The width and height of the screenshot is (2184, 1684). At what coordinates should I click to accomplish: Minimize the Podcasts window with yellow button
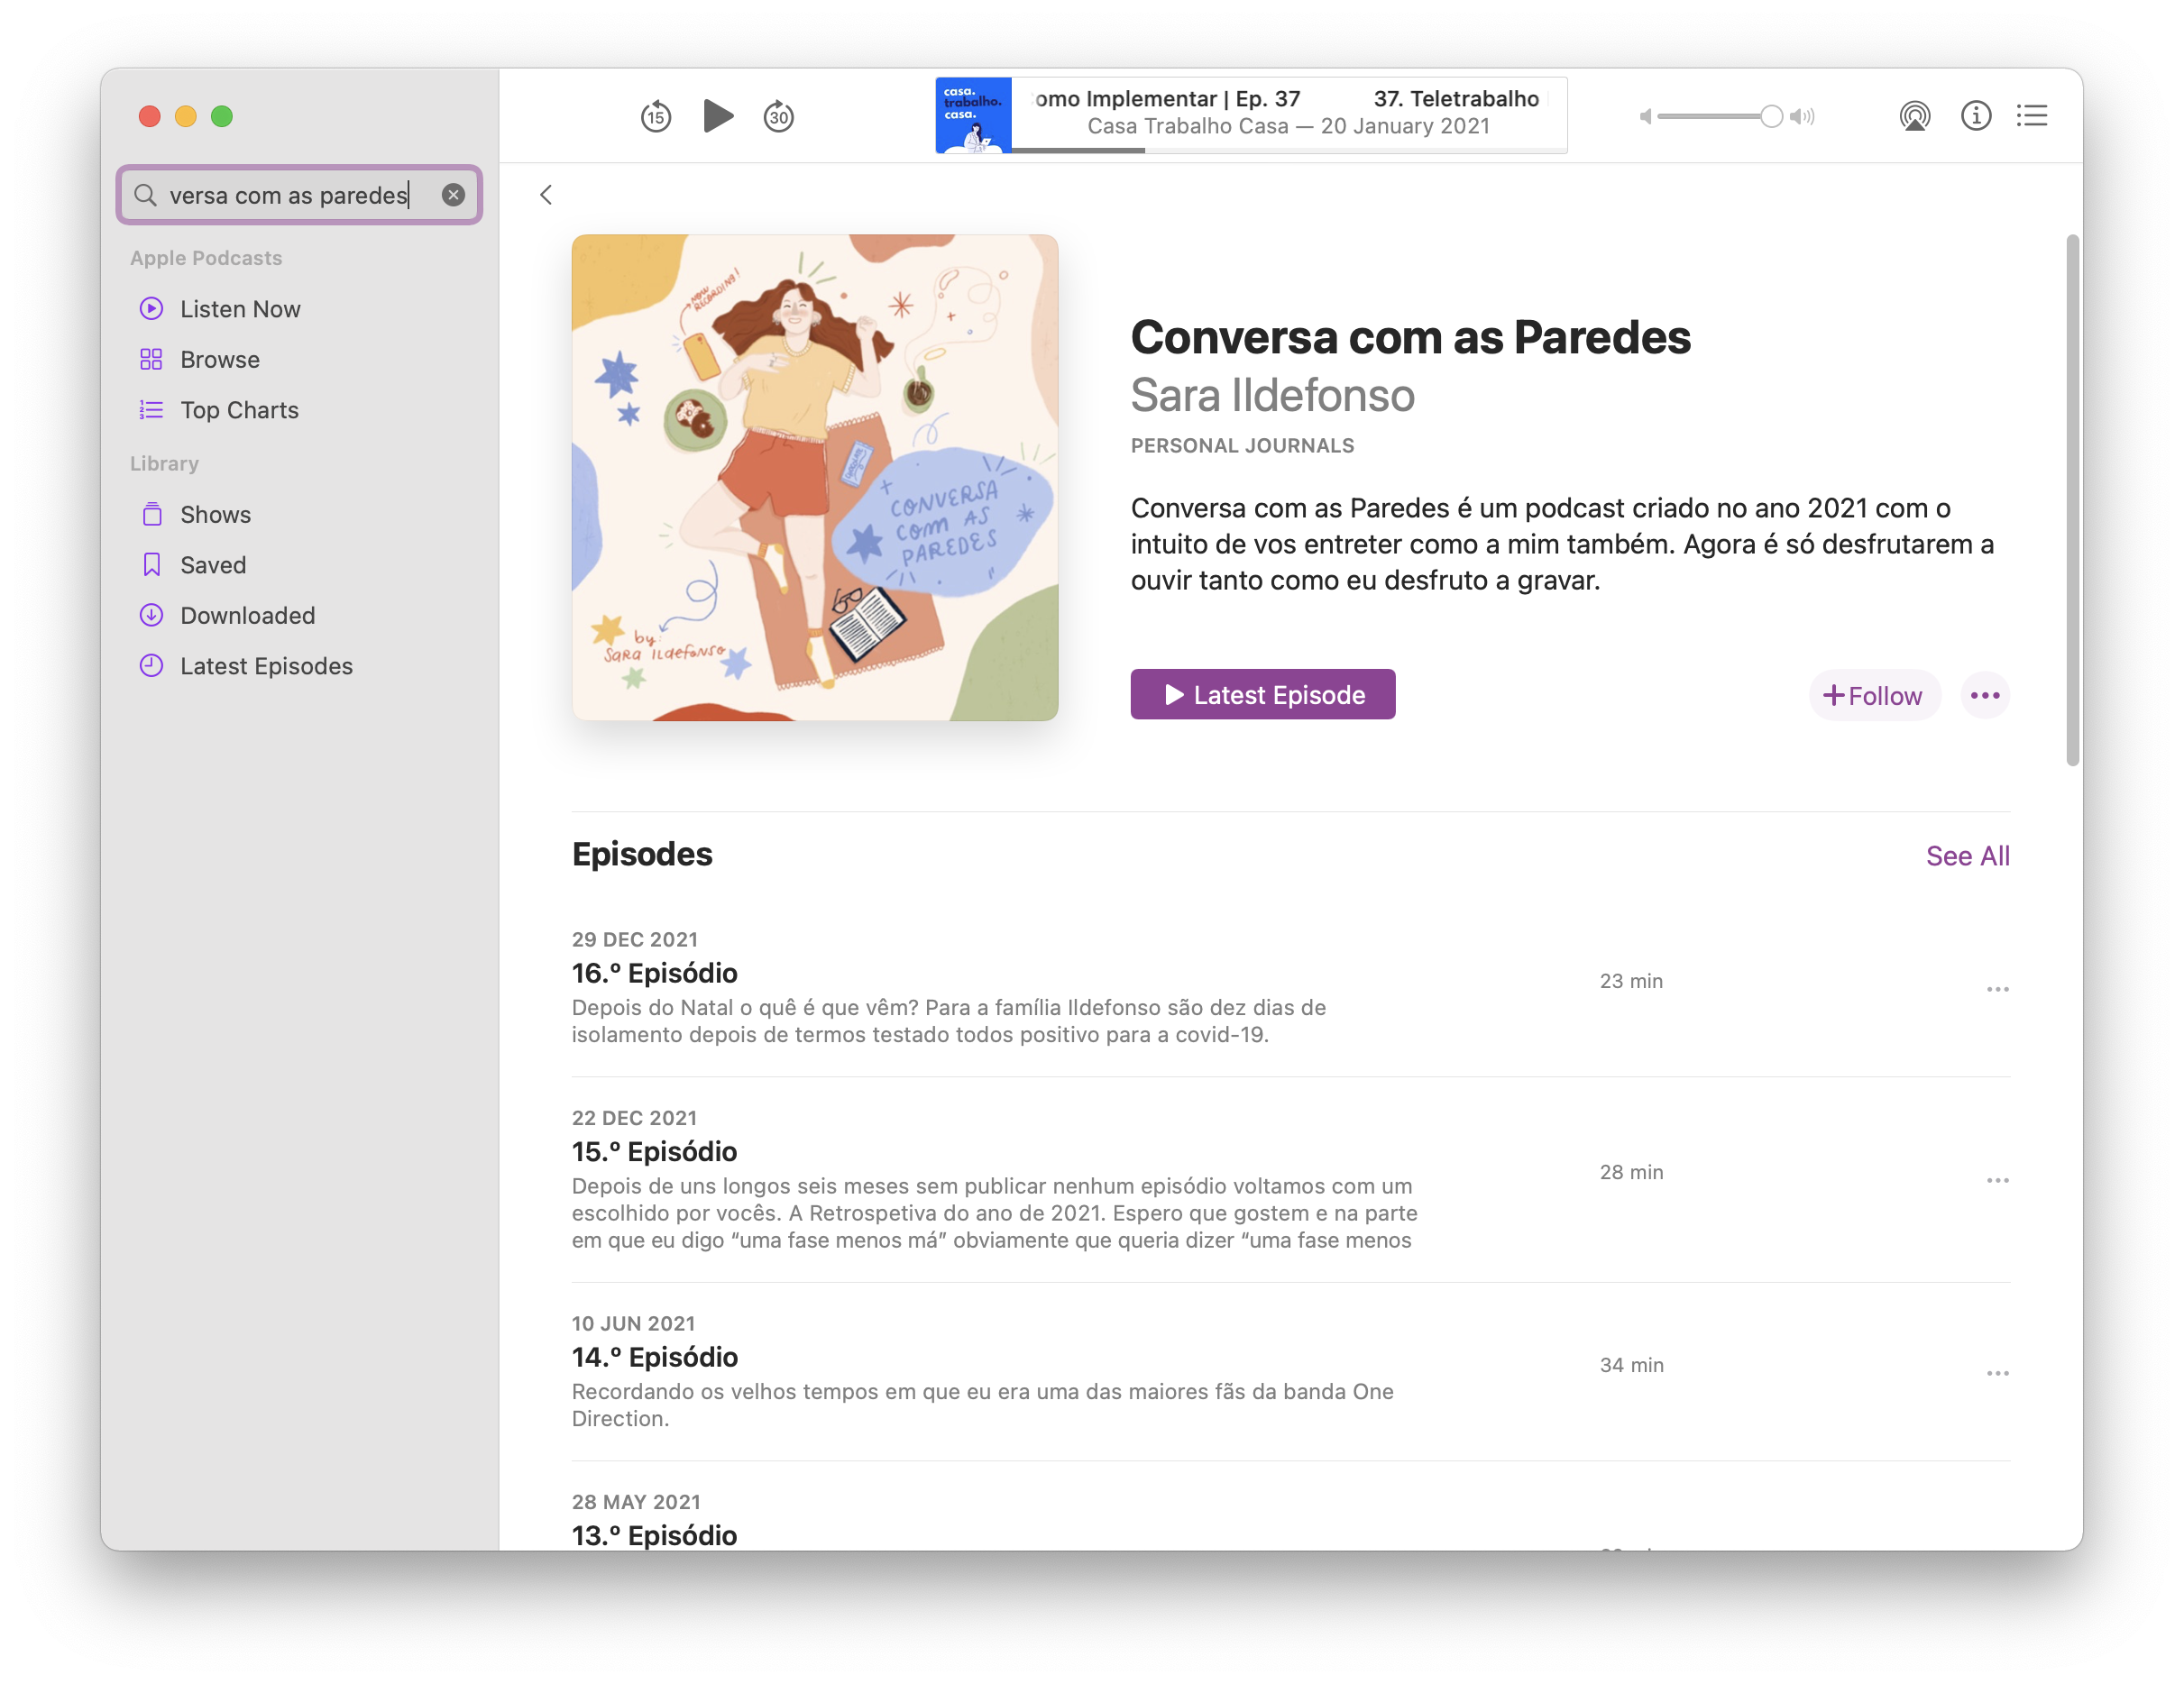pos(186,116)
